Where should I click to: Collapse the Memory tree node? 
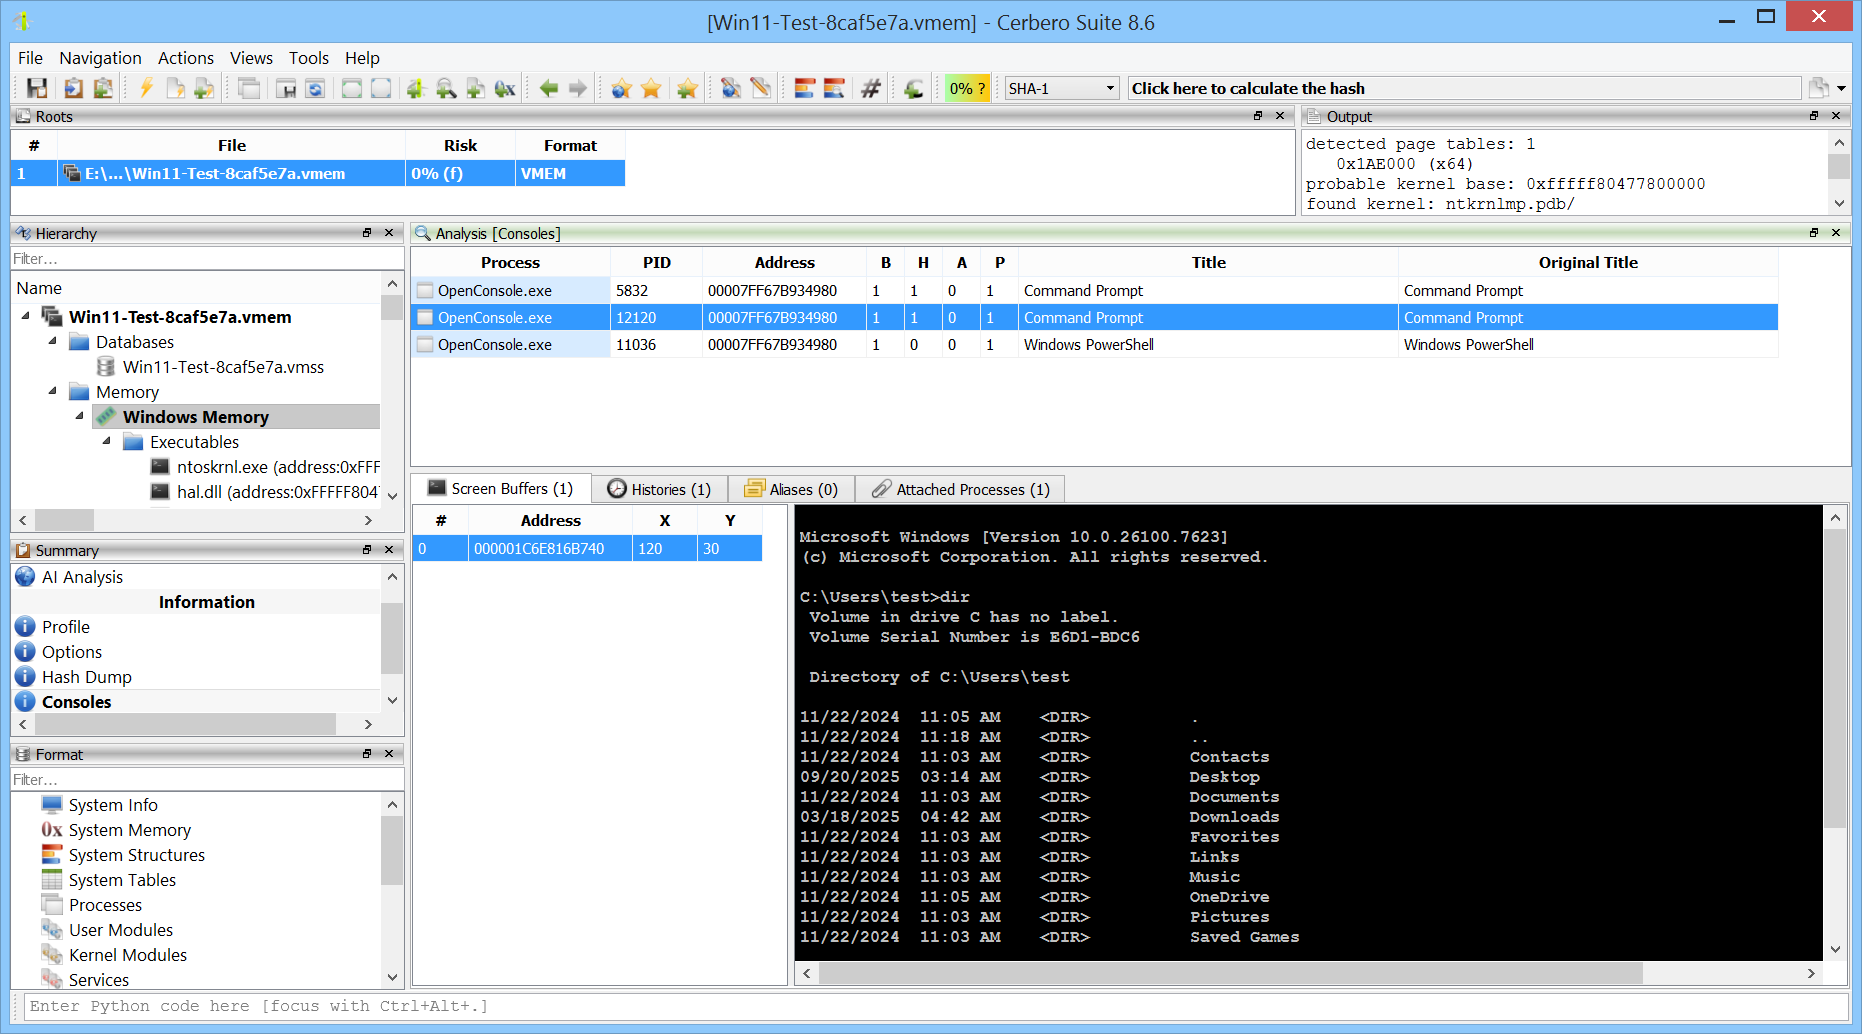pyautogui.click(x=53, y=392)
